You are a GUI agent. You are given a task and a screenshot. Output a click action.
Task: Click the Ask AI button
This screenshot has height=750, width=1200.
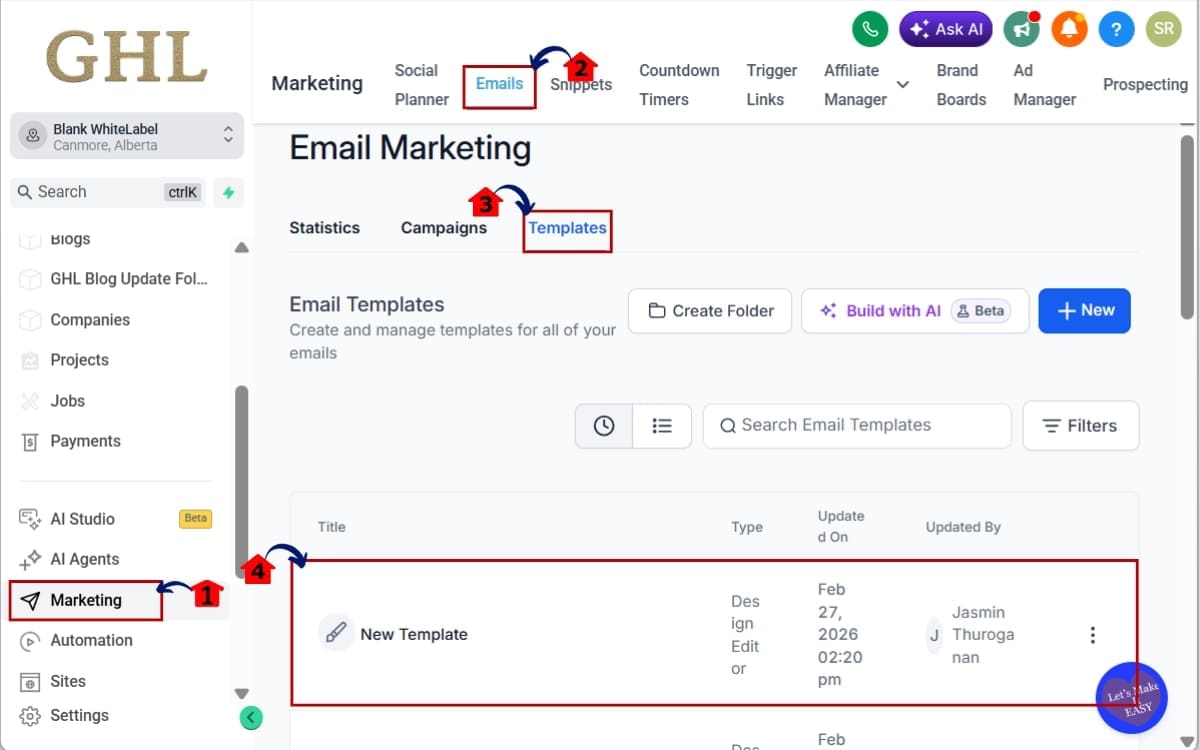click(946, 29)
